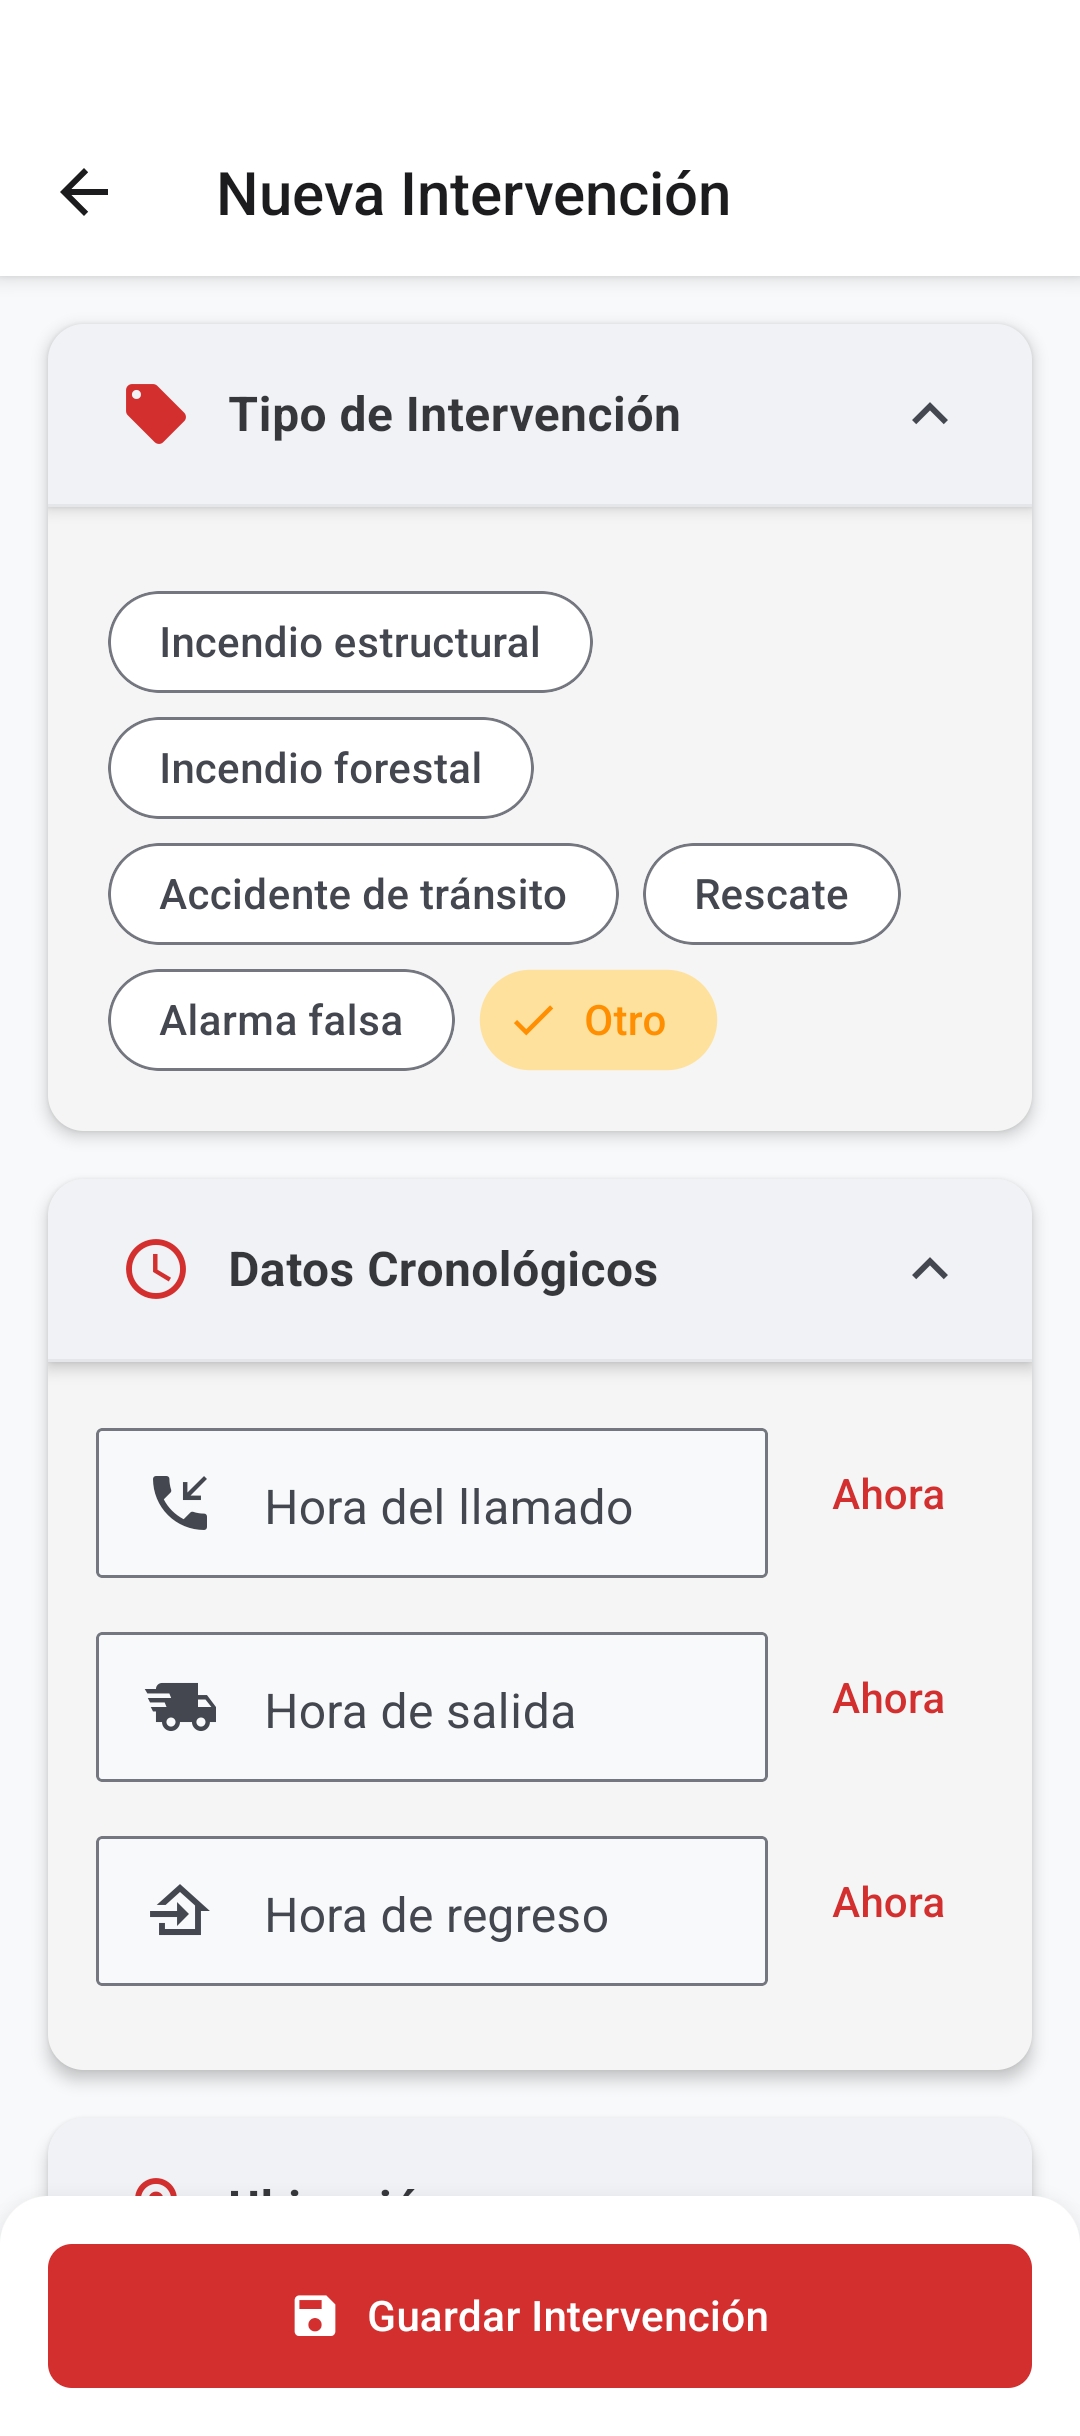1080x2436 pixels.
Task: Click the red clock icon
Action: point(156,1270)
